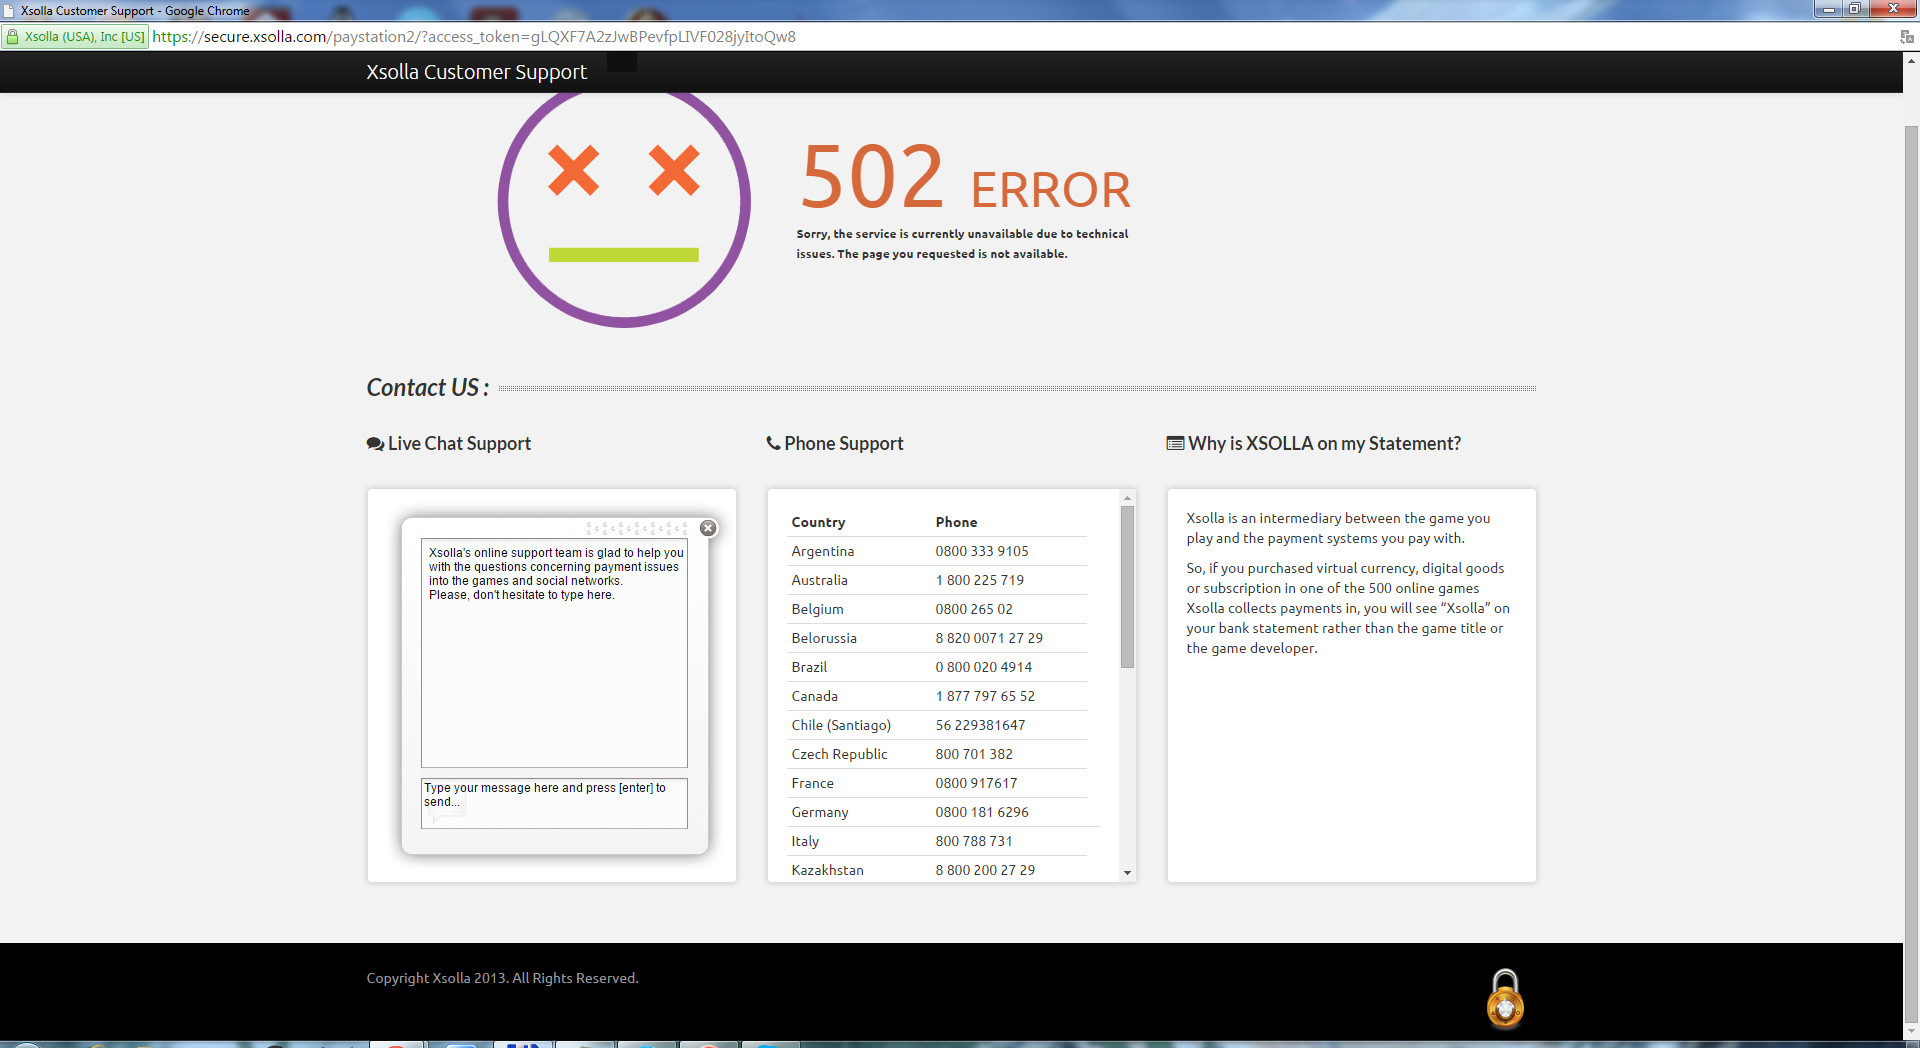Click the Xsolla intermediary explanation paragraph
1920x1048 pixels.
point(1338,528)
